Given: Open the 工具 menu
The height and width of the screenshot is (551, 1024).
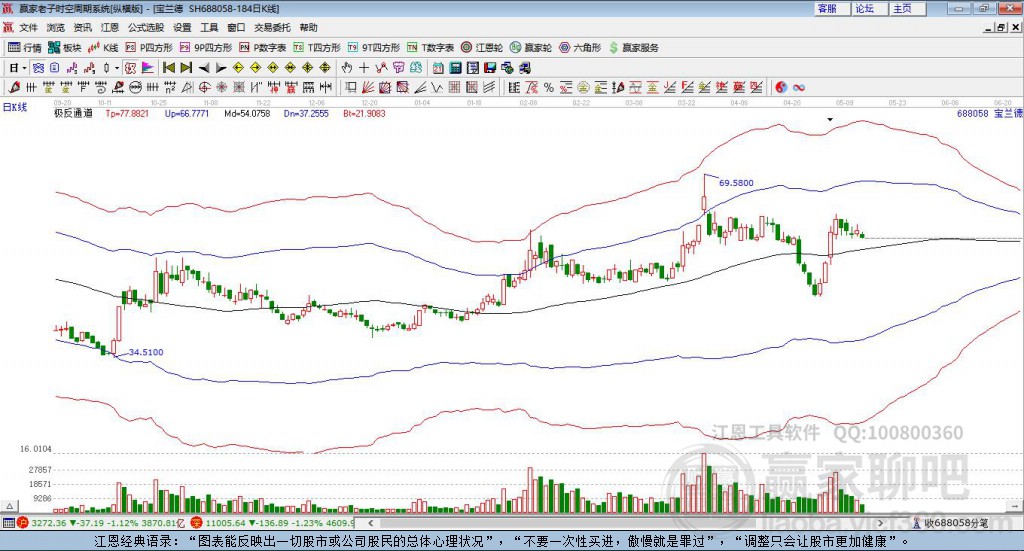Looking at the screenshot, I should pos(209,27).
